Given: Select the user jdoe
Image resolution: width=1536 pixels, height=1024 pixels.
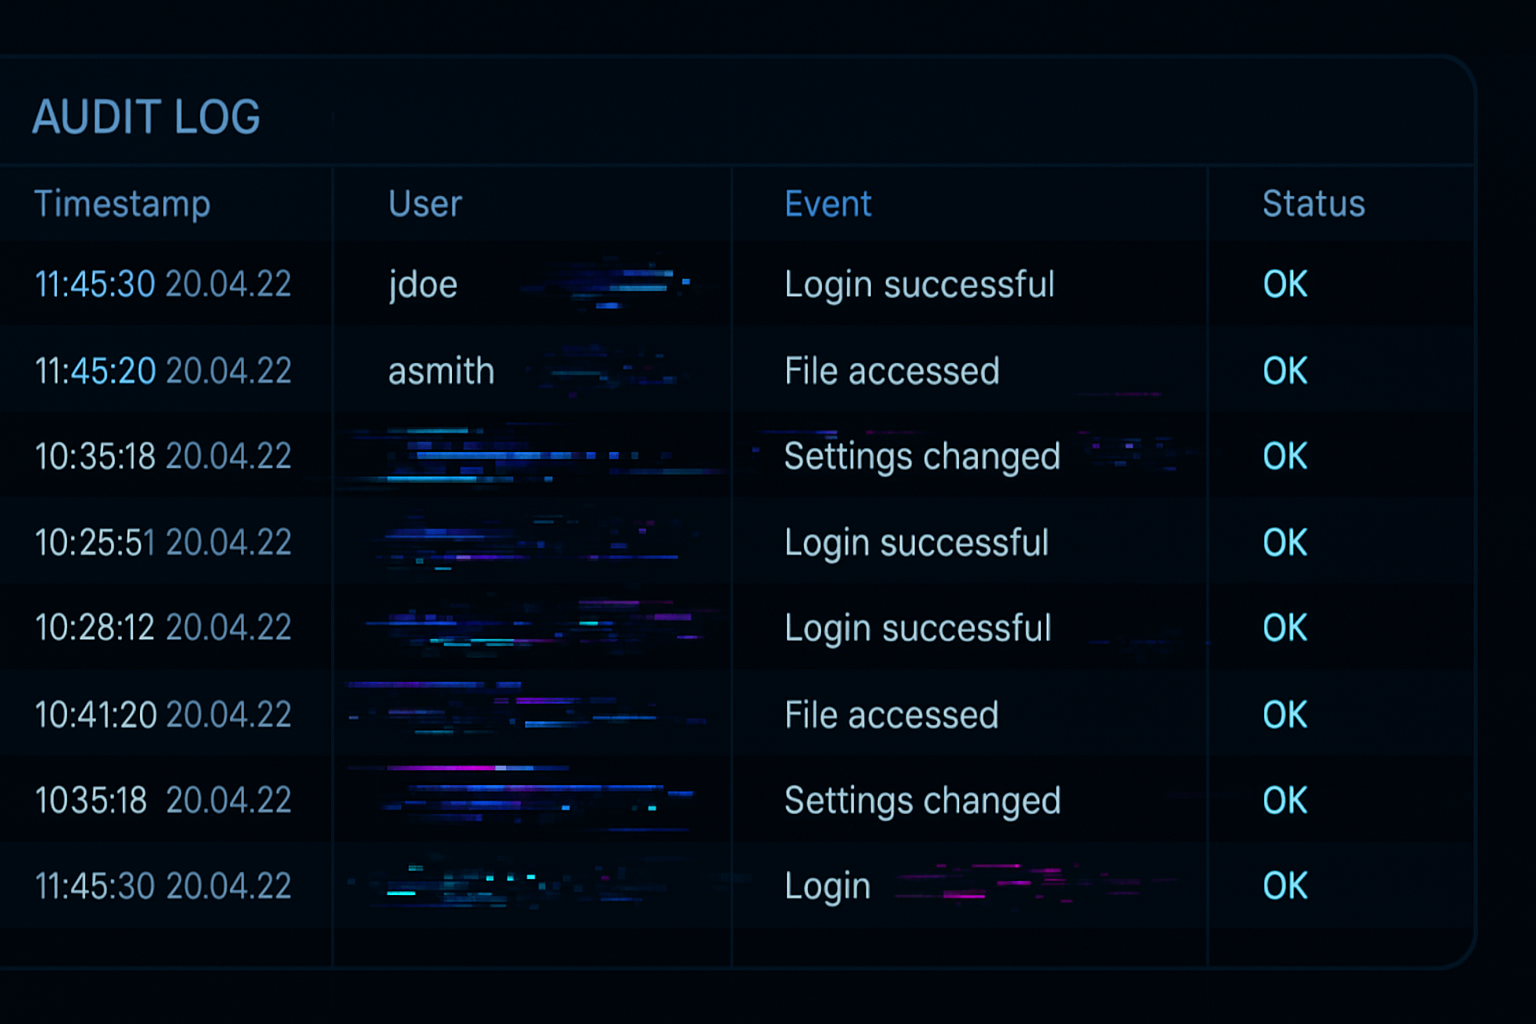Looking at the screenshot, I should coord(423,284).
